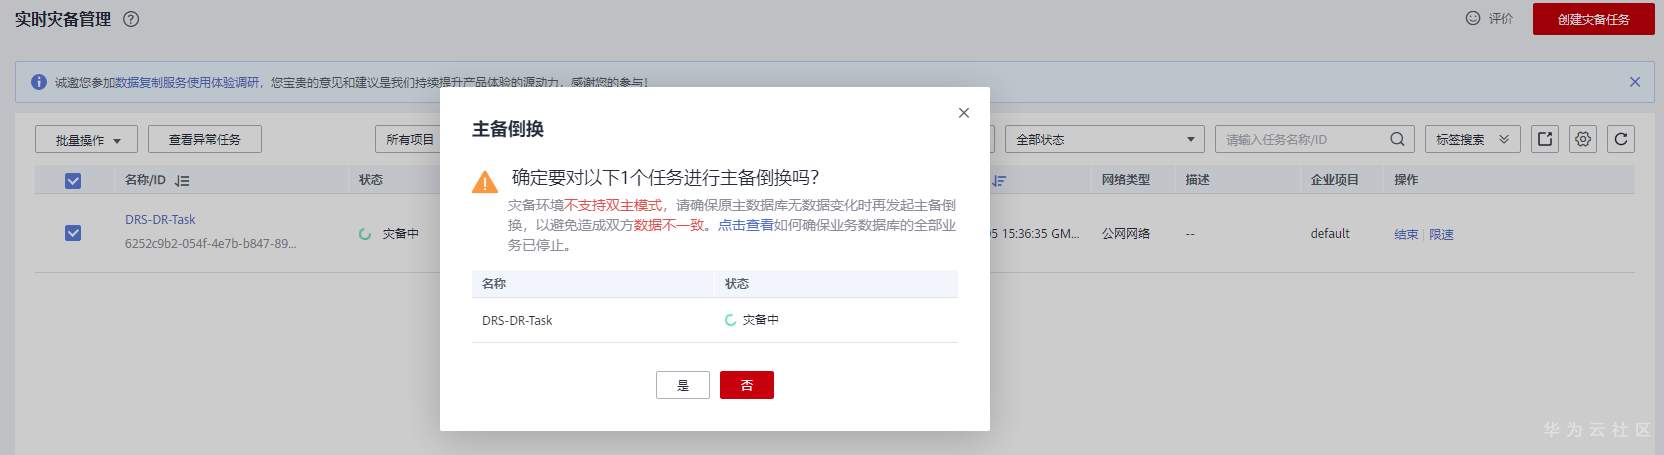Click the export list icon
This screenshot has width=1664, height=455.
[1545, 140]
